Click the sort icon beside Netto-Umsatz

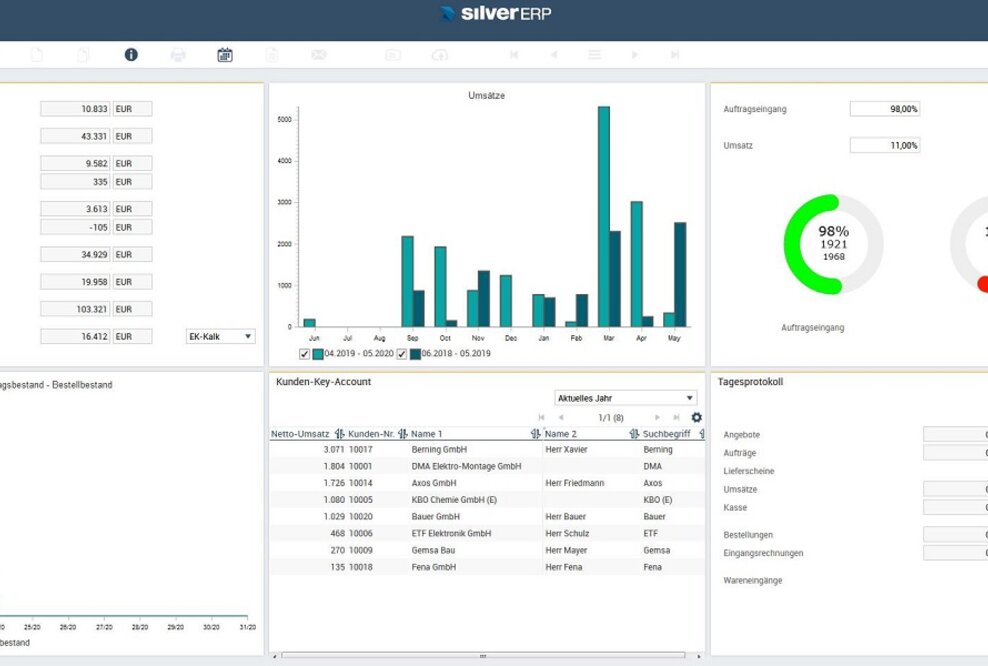pos(340,434)
